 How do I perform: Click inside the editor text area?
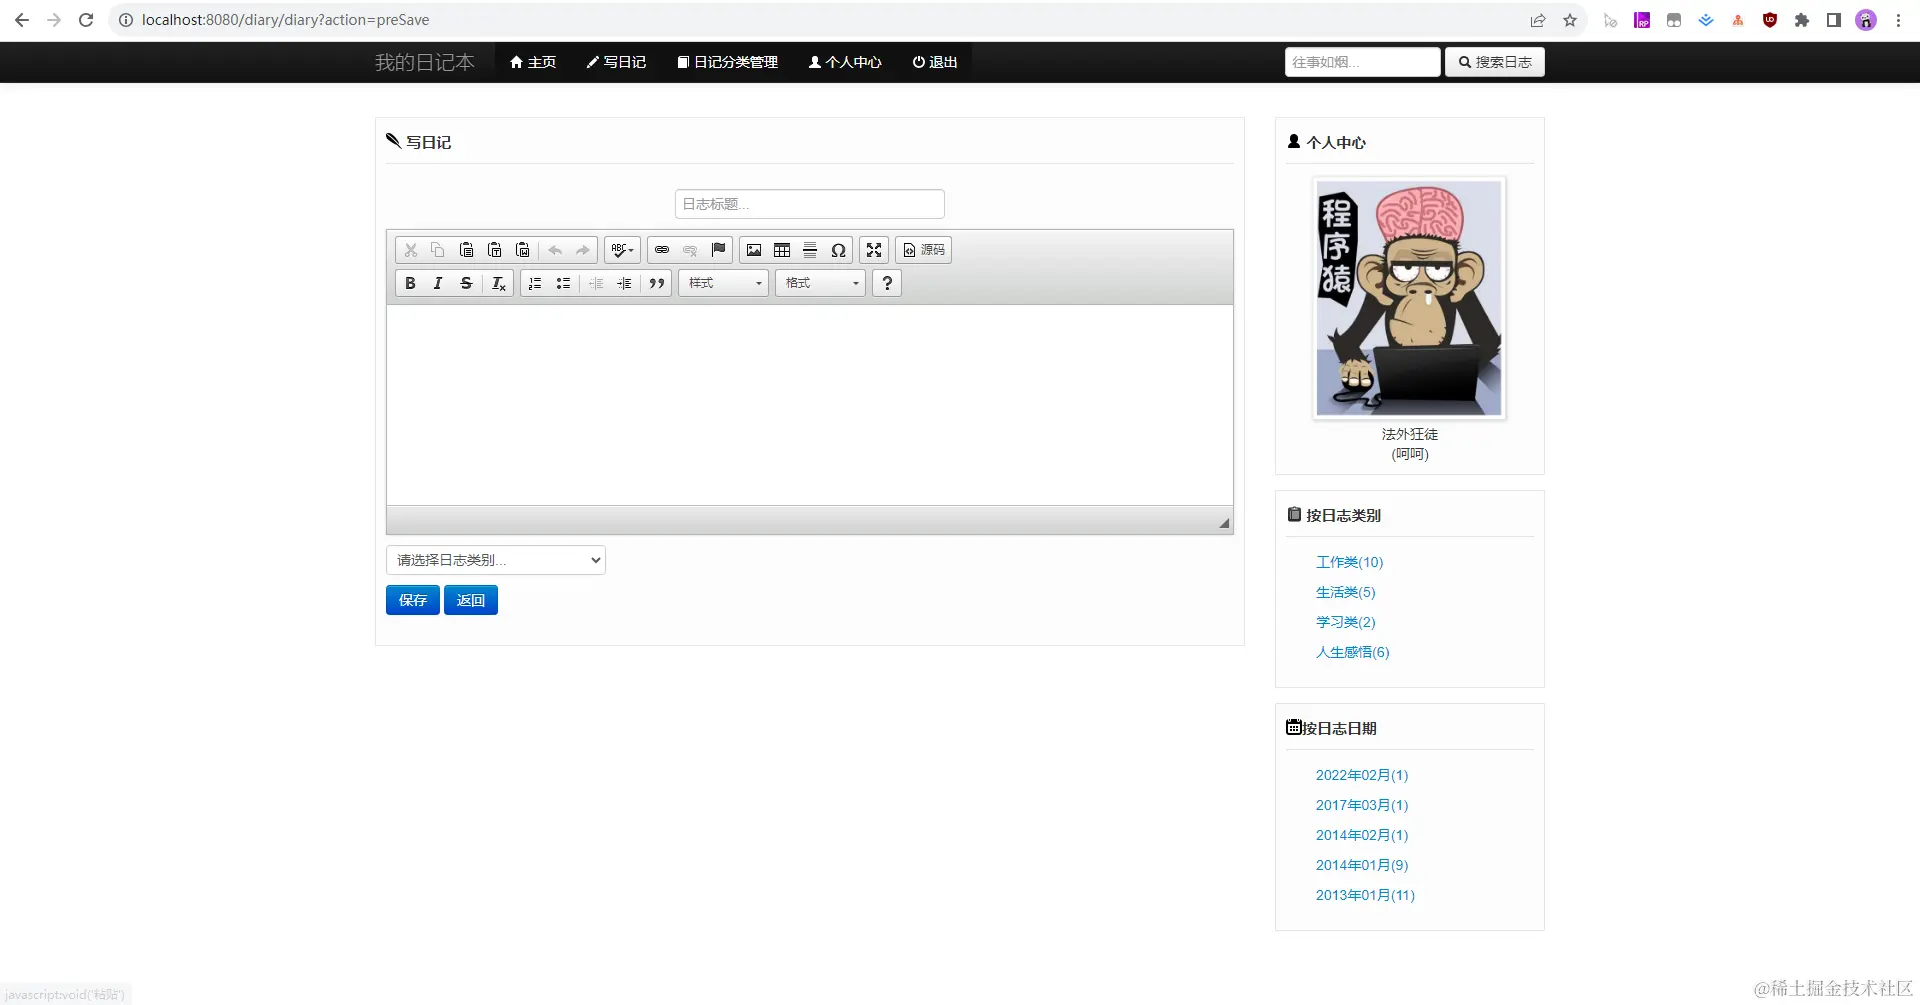pos(810,405)
